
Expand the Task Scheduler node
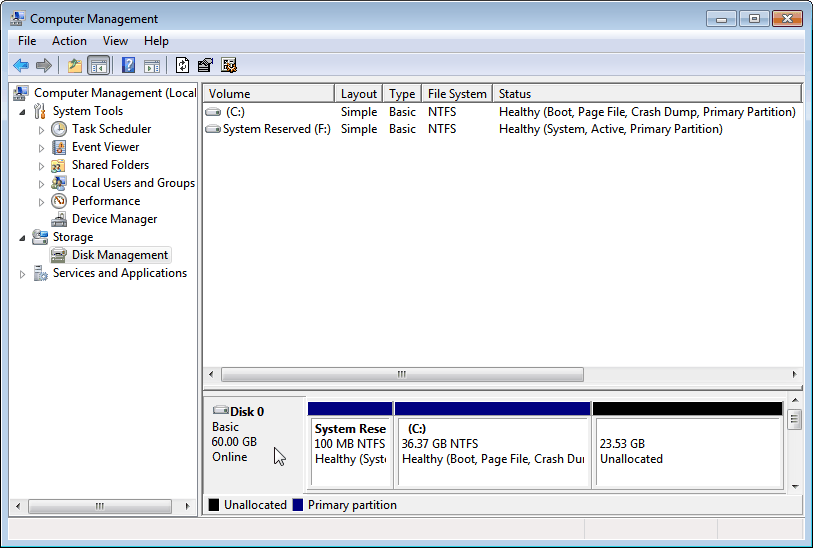41,130
